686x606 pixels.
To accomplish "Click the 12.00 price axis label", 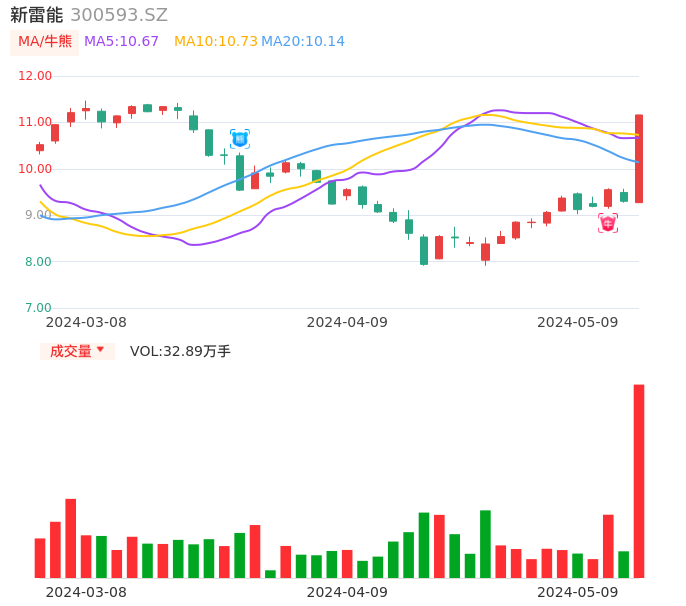I will [35, 76].
